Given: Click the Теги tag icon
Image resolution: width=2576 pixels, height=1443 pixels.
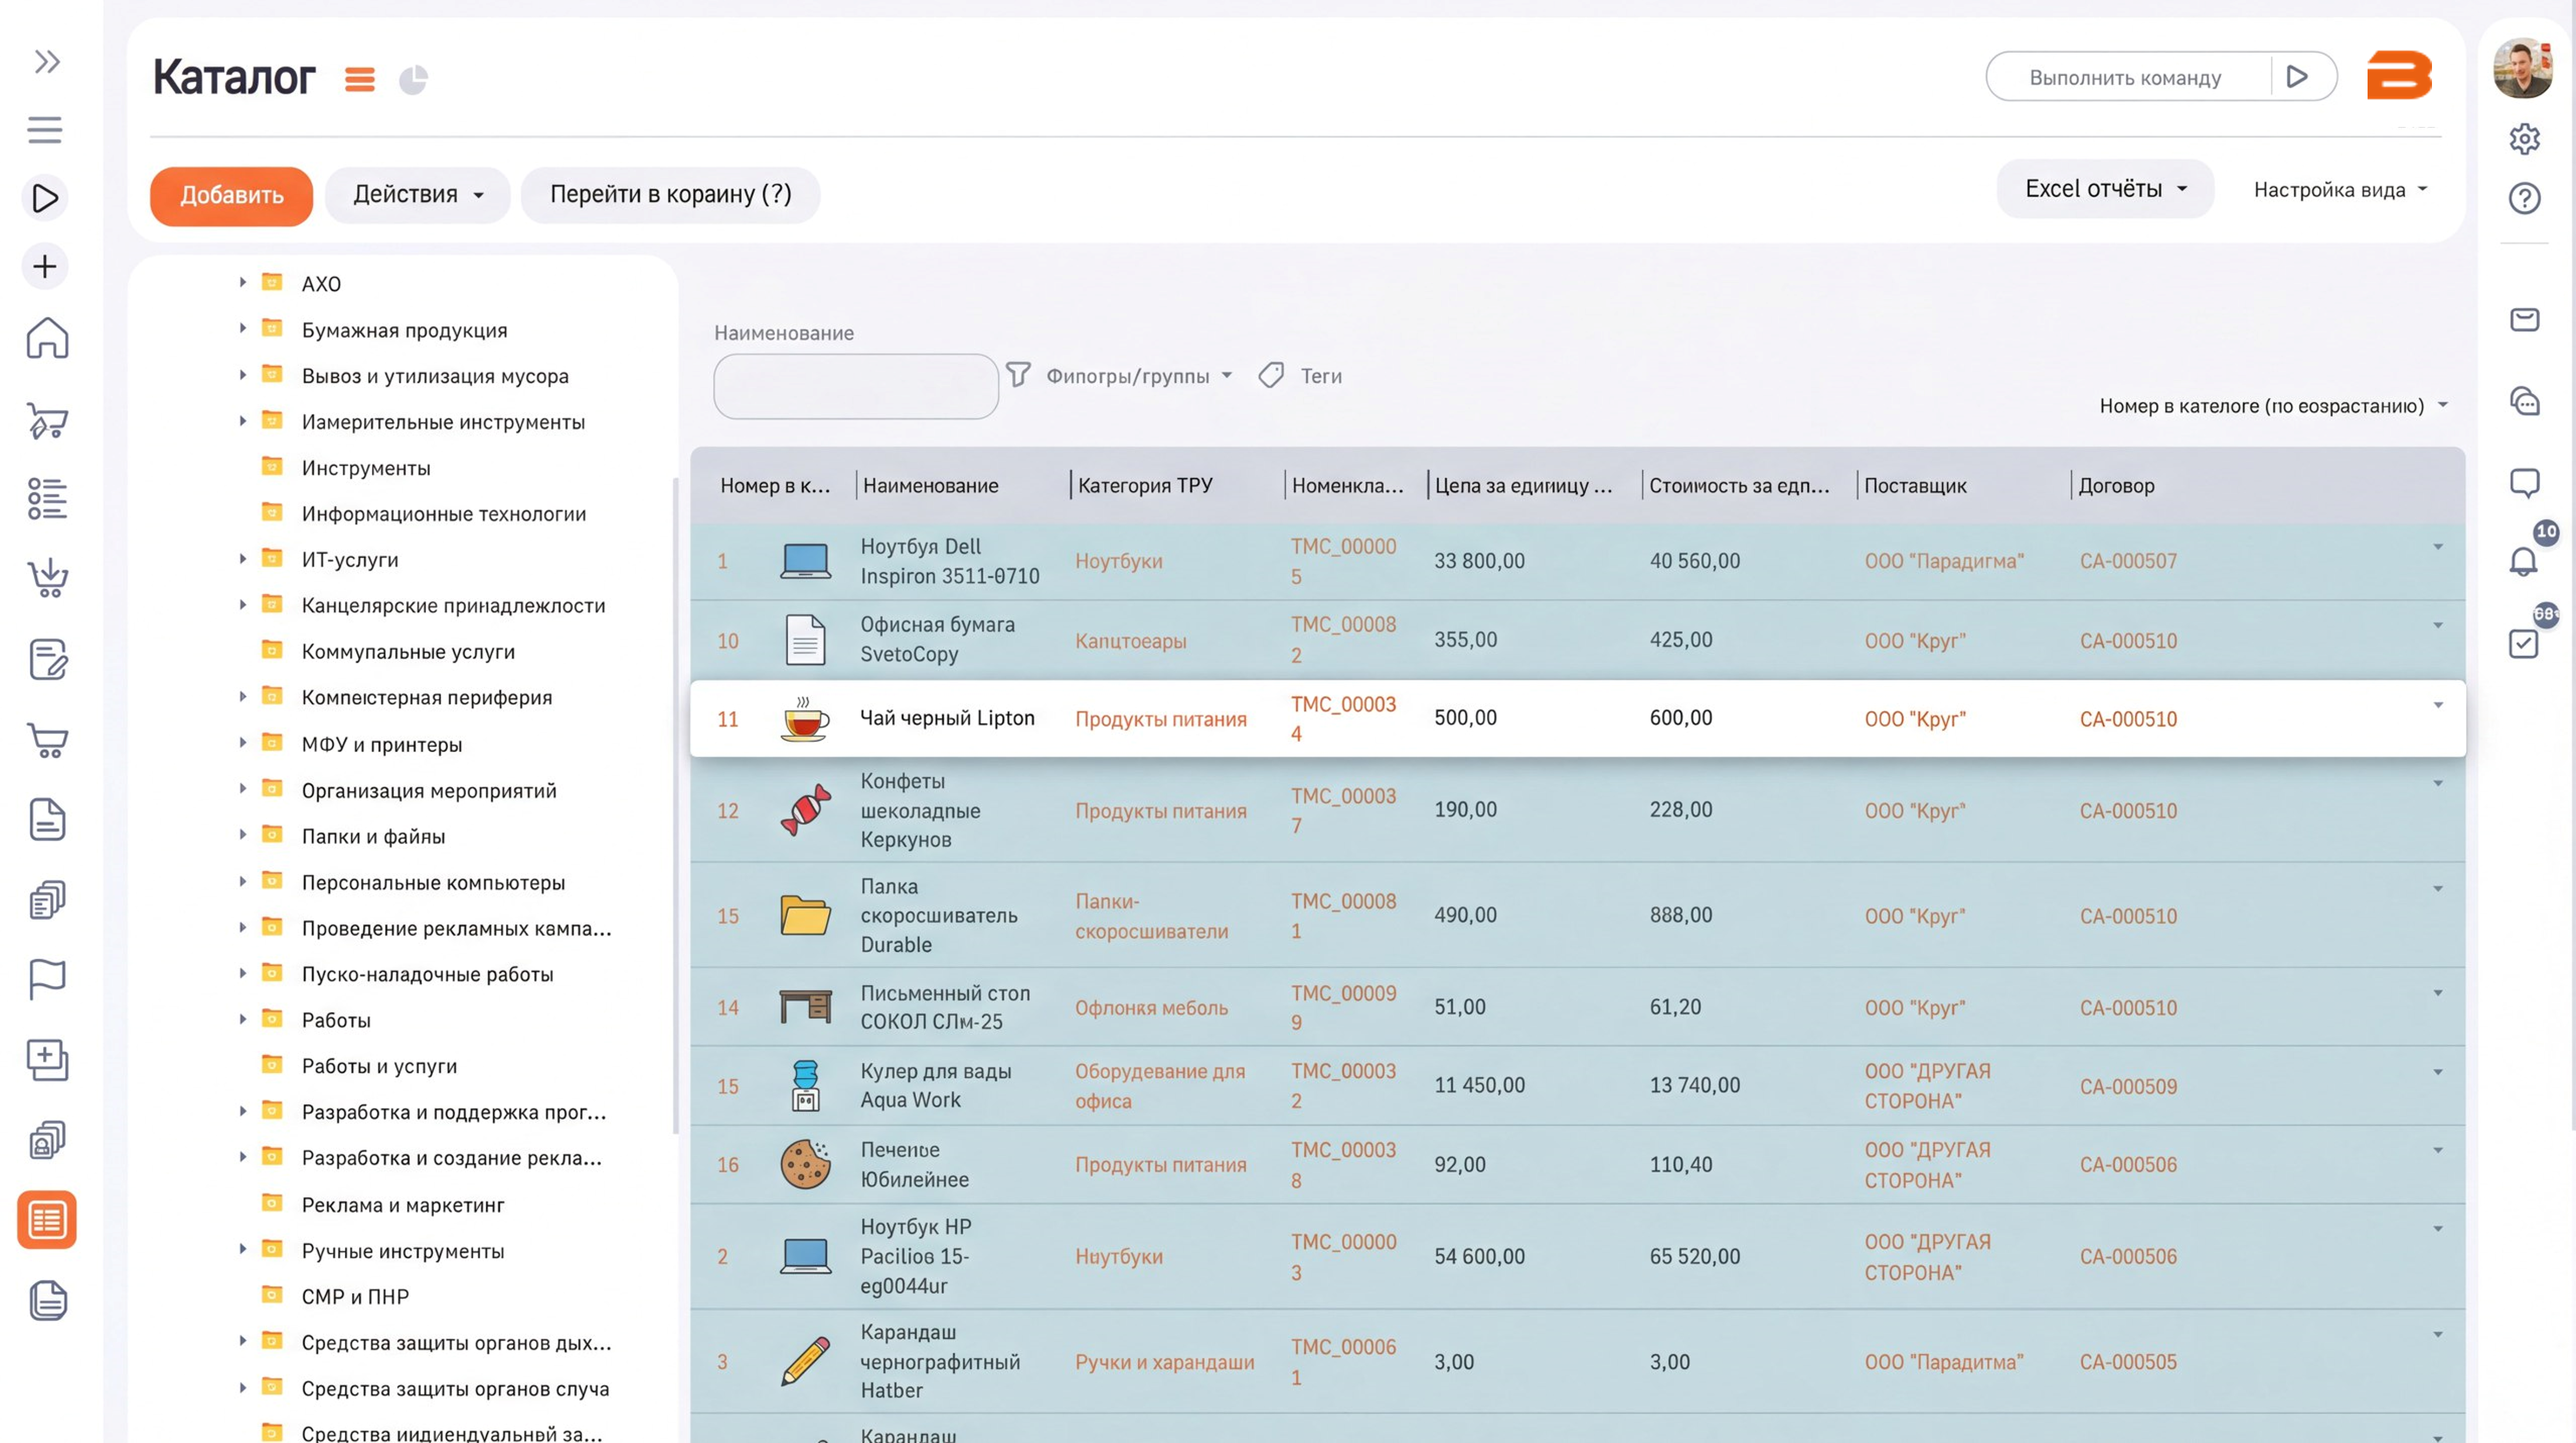Looking at the screenshot, I should coord(1271,376).
